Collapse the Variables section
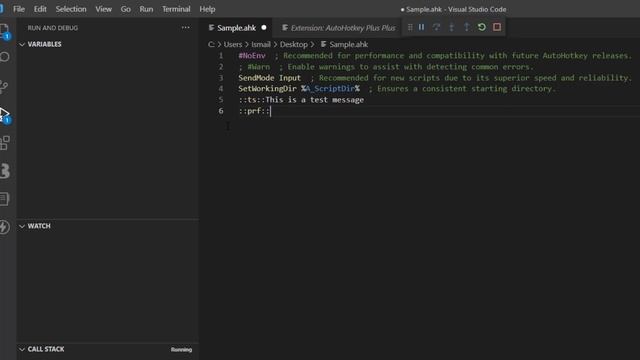This screenshot has width=640, height=360. (x=22, y=44)
